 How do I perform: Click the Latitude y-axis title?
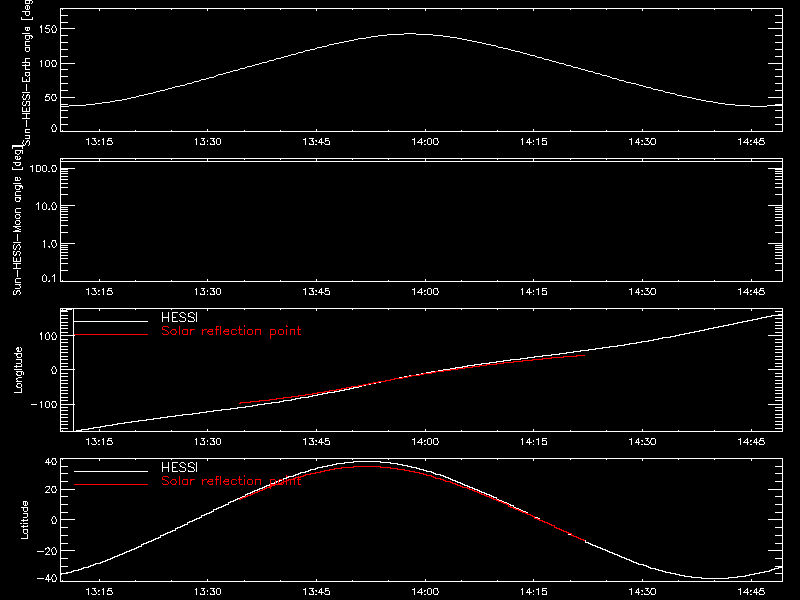click(x=24, y=520)
